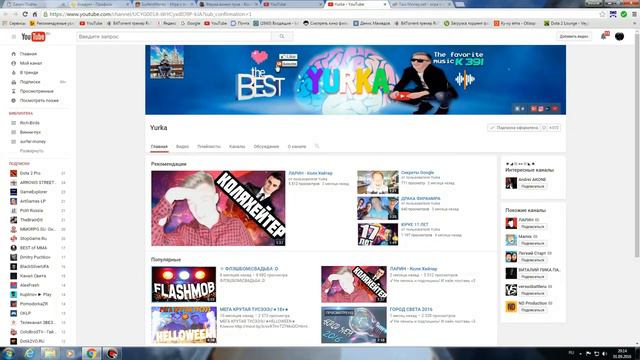The width and height of the screenshot is (640, 360).
Task: Open the notifications bell
Action: tap(604, 36)
